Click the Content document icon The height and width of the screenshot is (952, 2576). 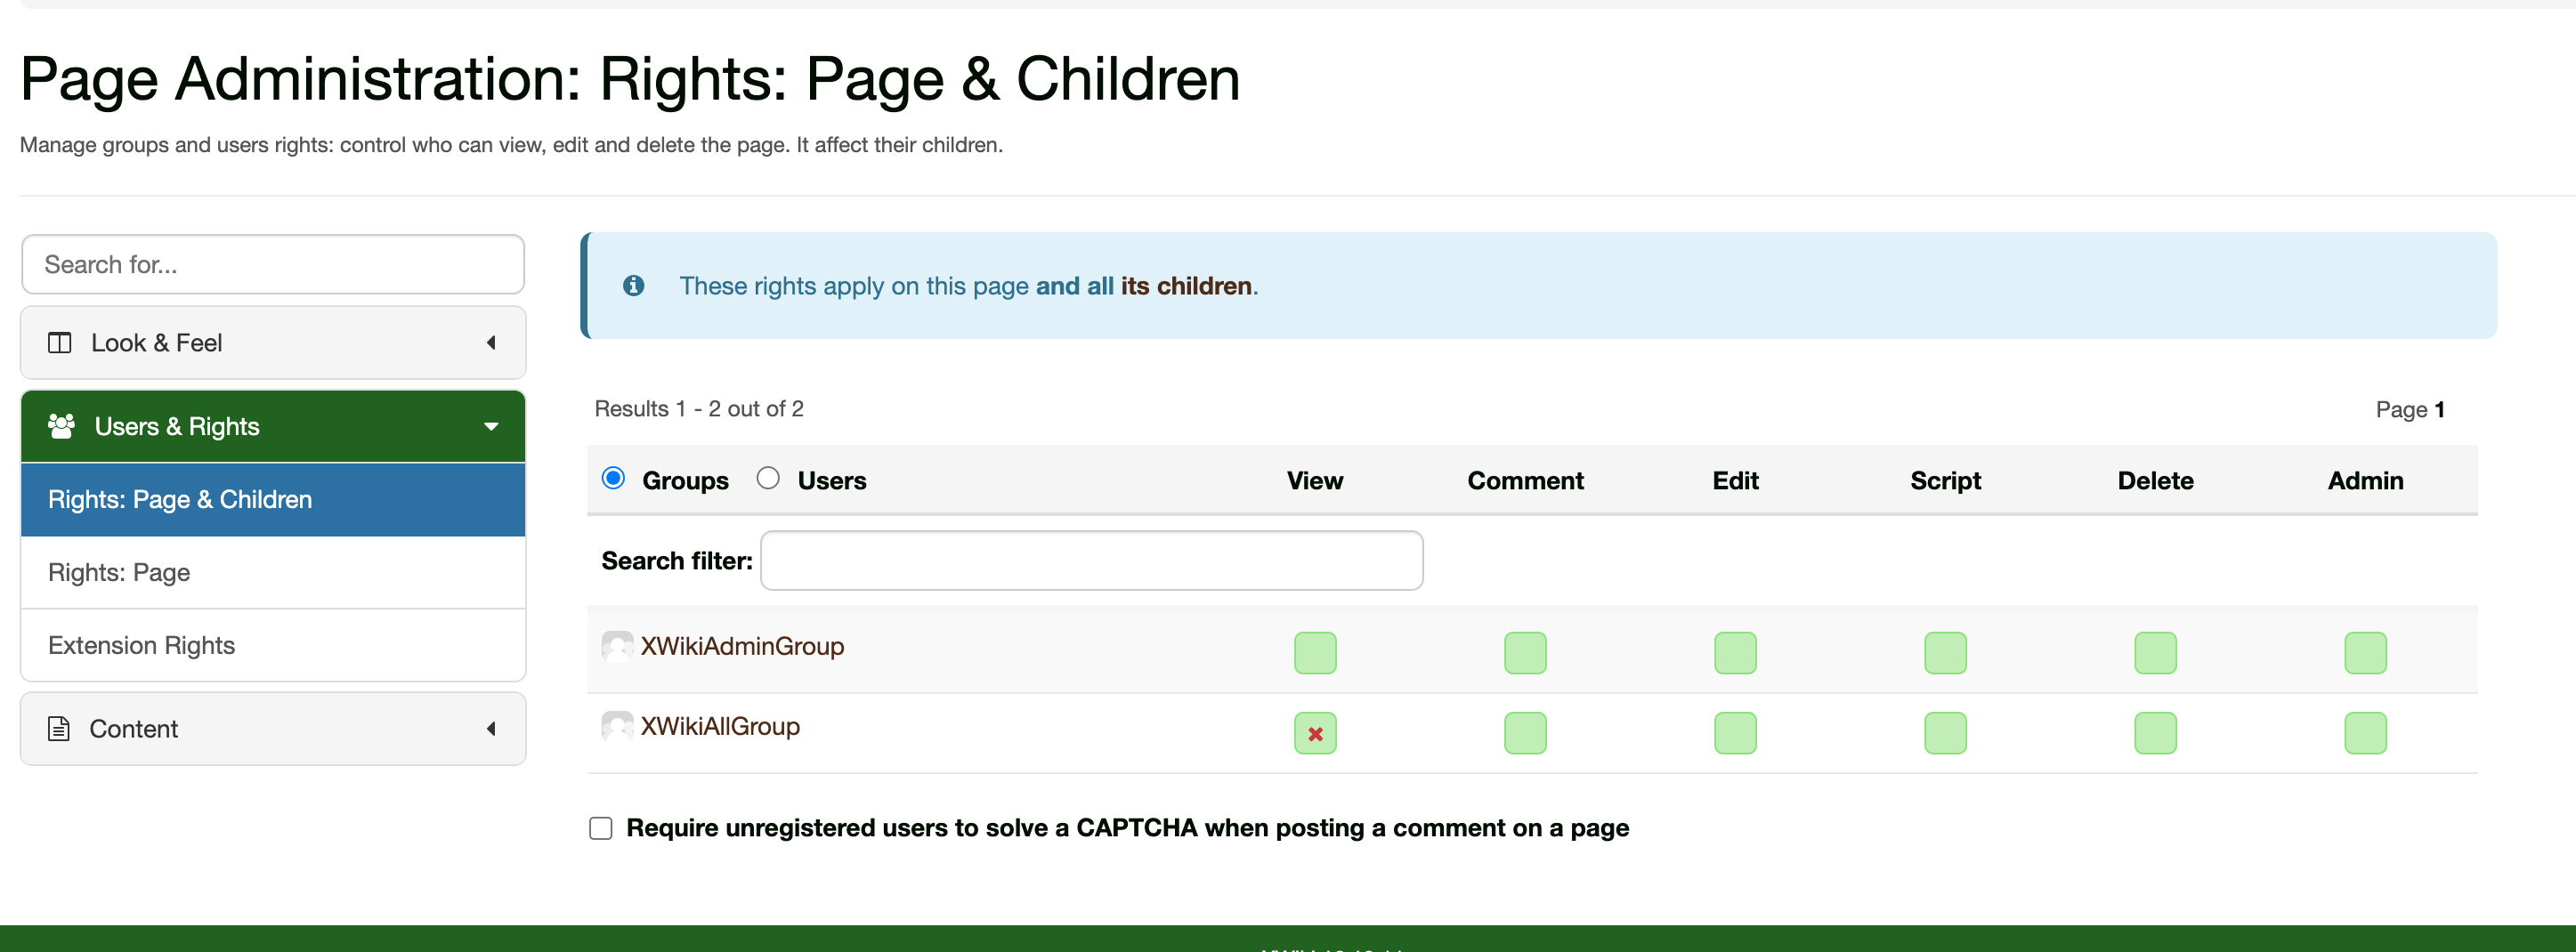(59, 729)
